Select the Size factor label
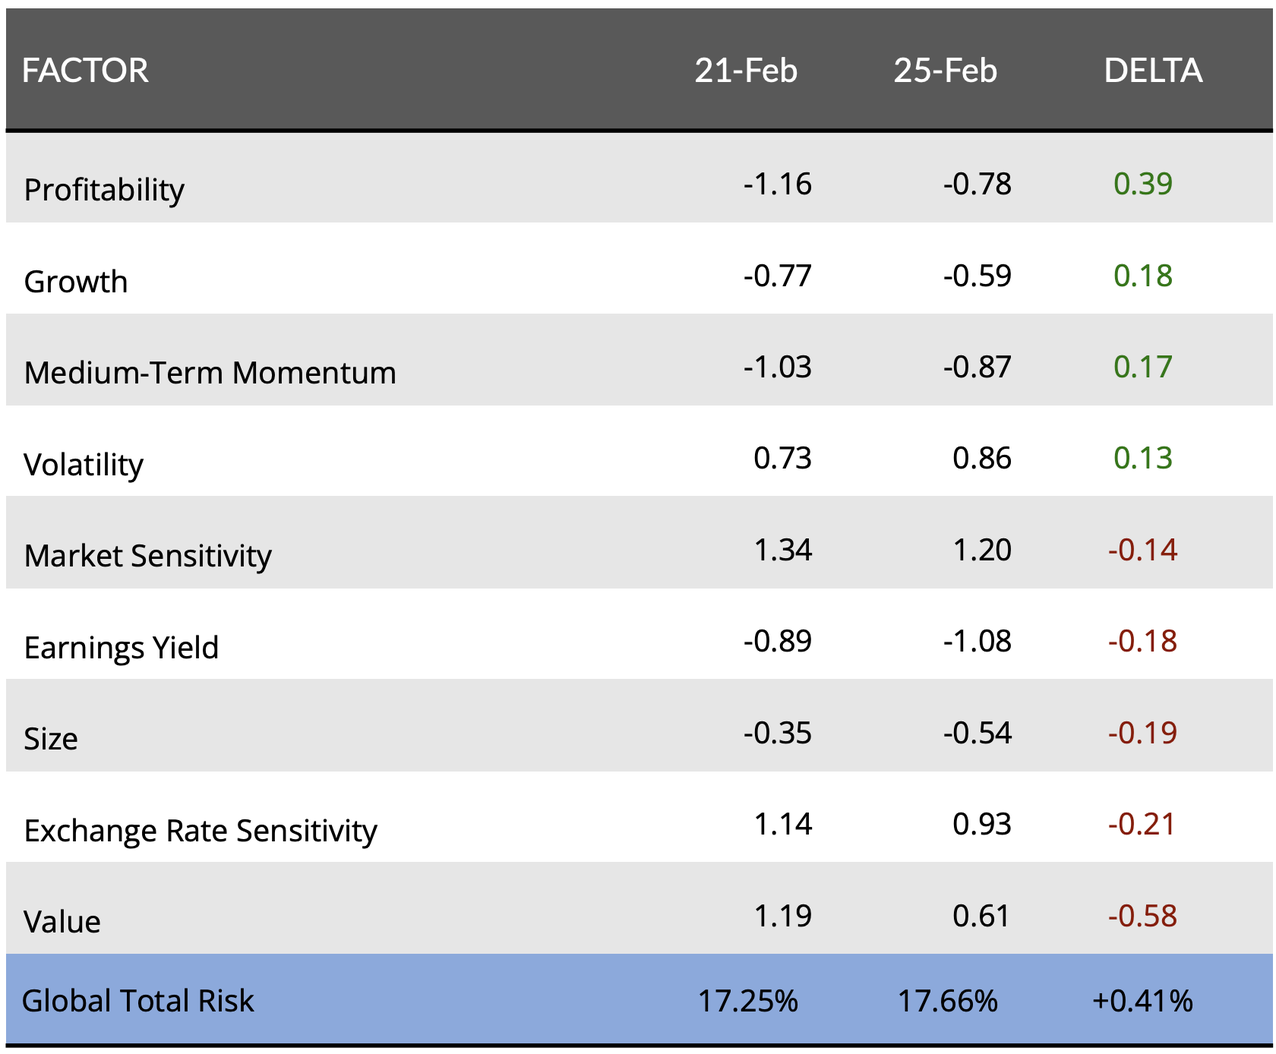The width and height of the screenshot is (1276, 1054). click(x=51, y=739)
